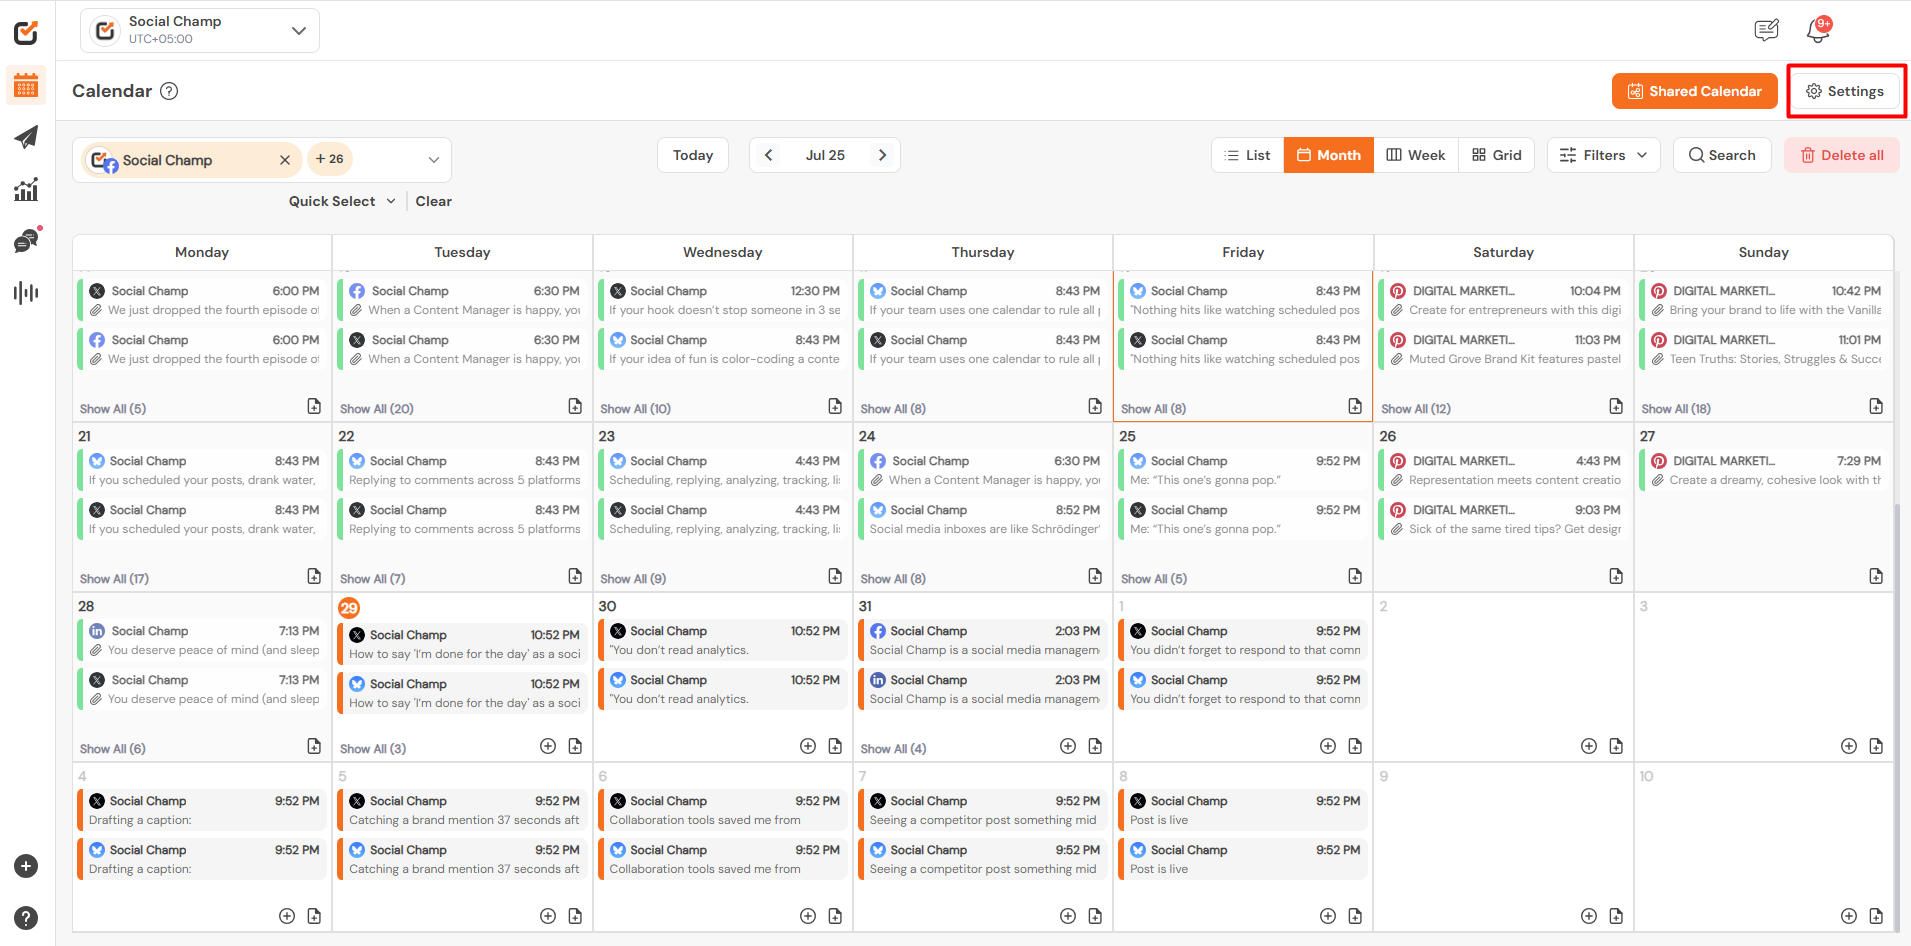1911x946 pixels.
Task: Expand Show All (17) on day 21
Action: [x=114, y=579]
